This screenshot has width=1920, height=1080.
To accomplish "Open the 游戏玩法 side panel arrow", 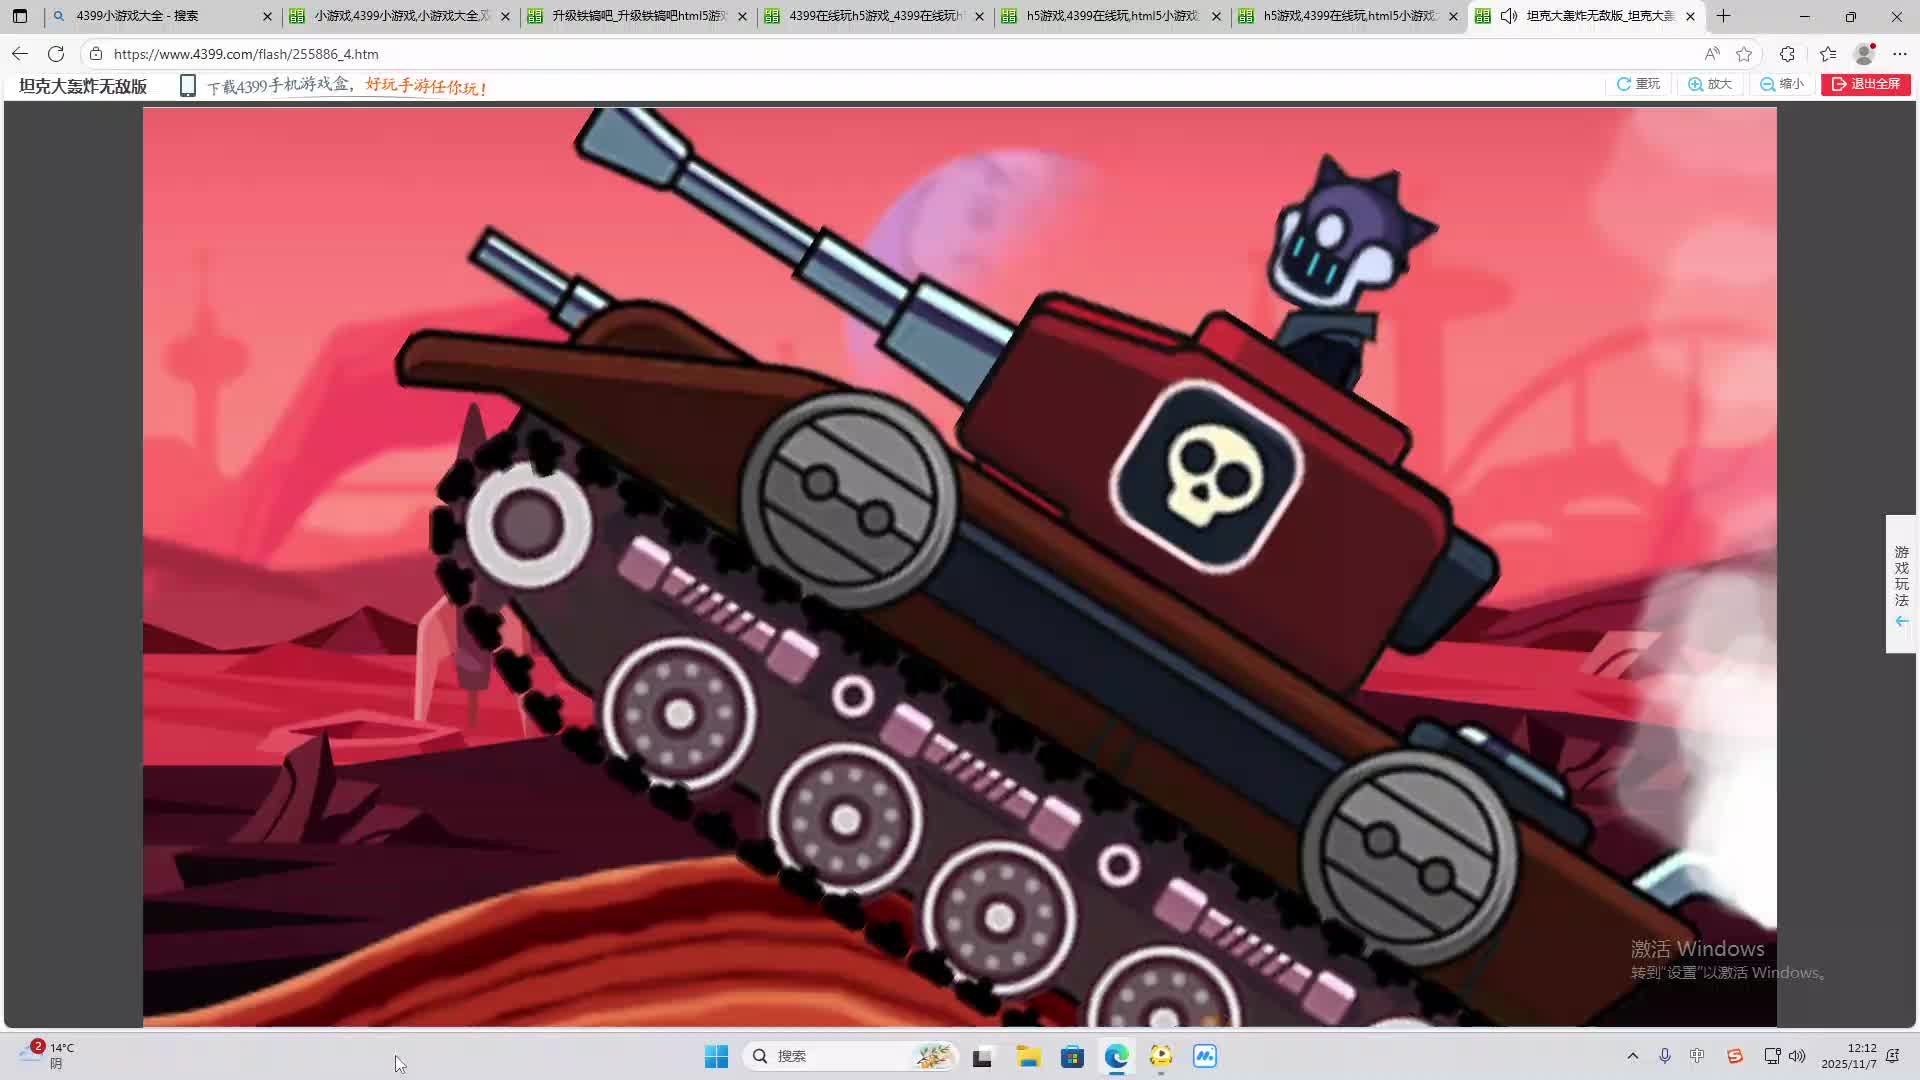I will coord(1901,621).
